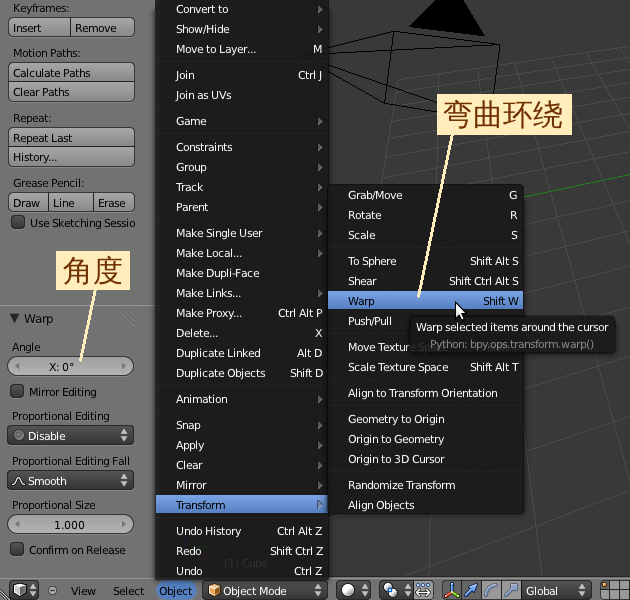This screenshot has width=630, height=600.
Task: Open the History... button
Action: (71, 157)
